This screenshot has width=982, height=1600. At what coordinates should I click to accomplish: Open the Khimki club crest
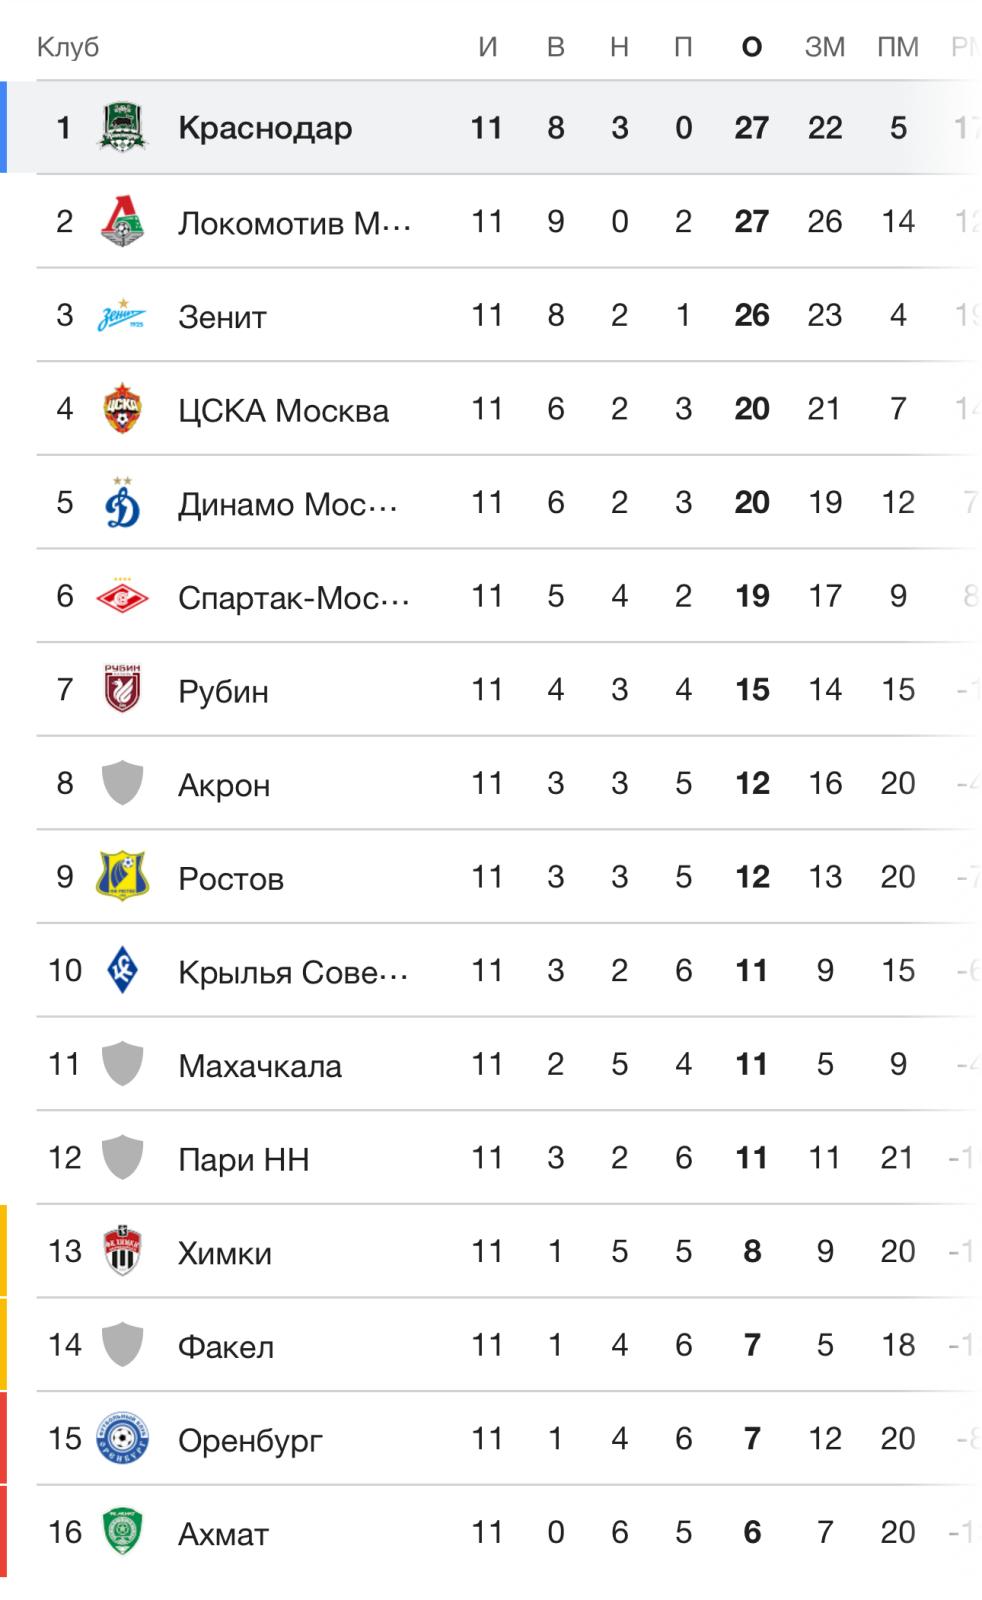pyautogui.click(x=122, y=1251)
